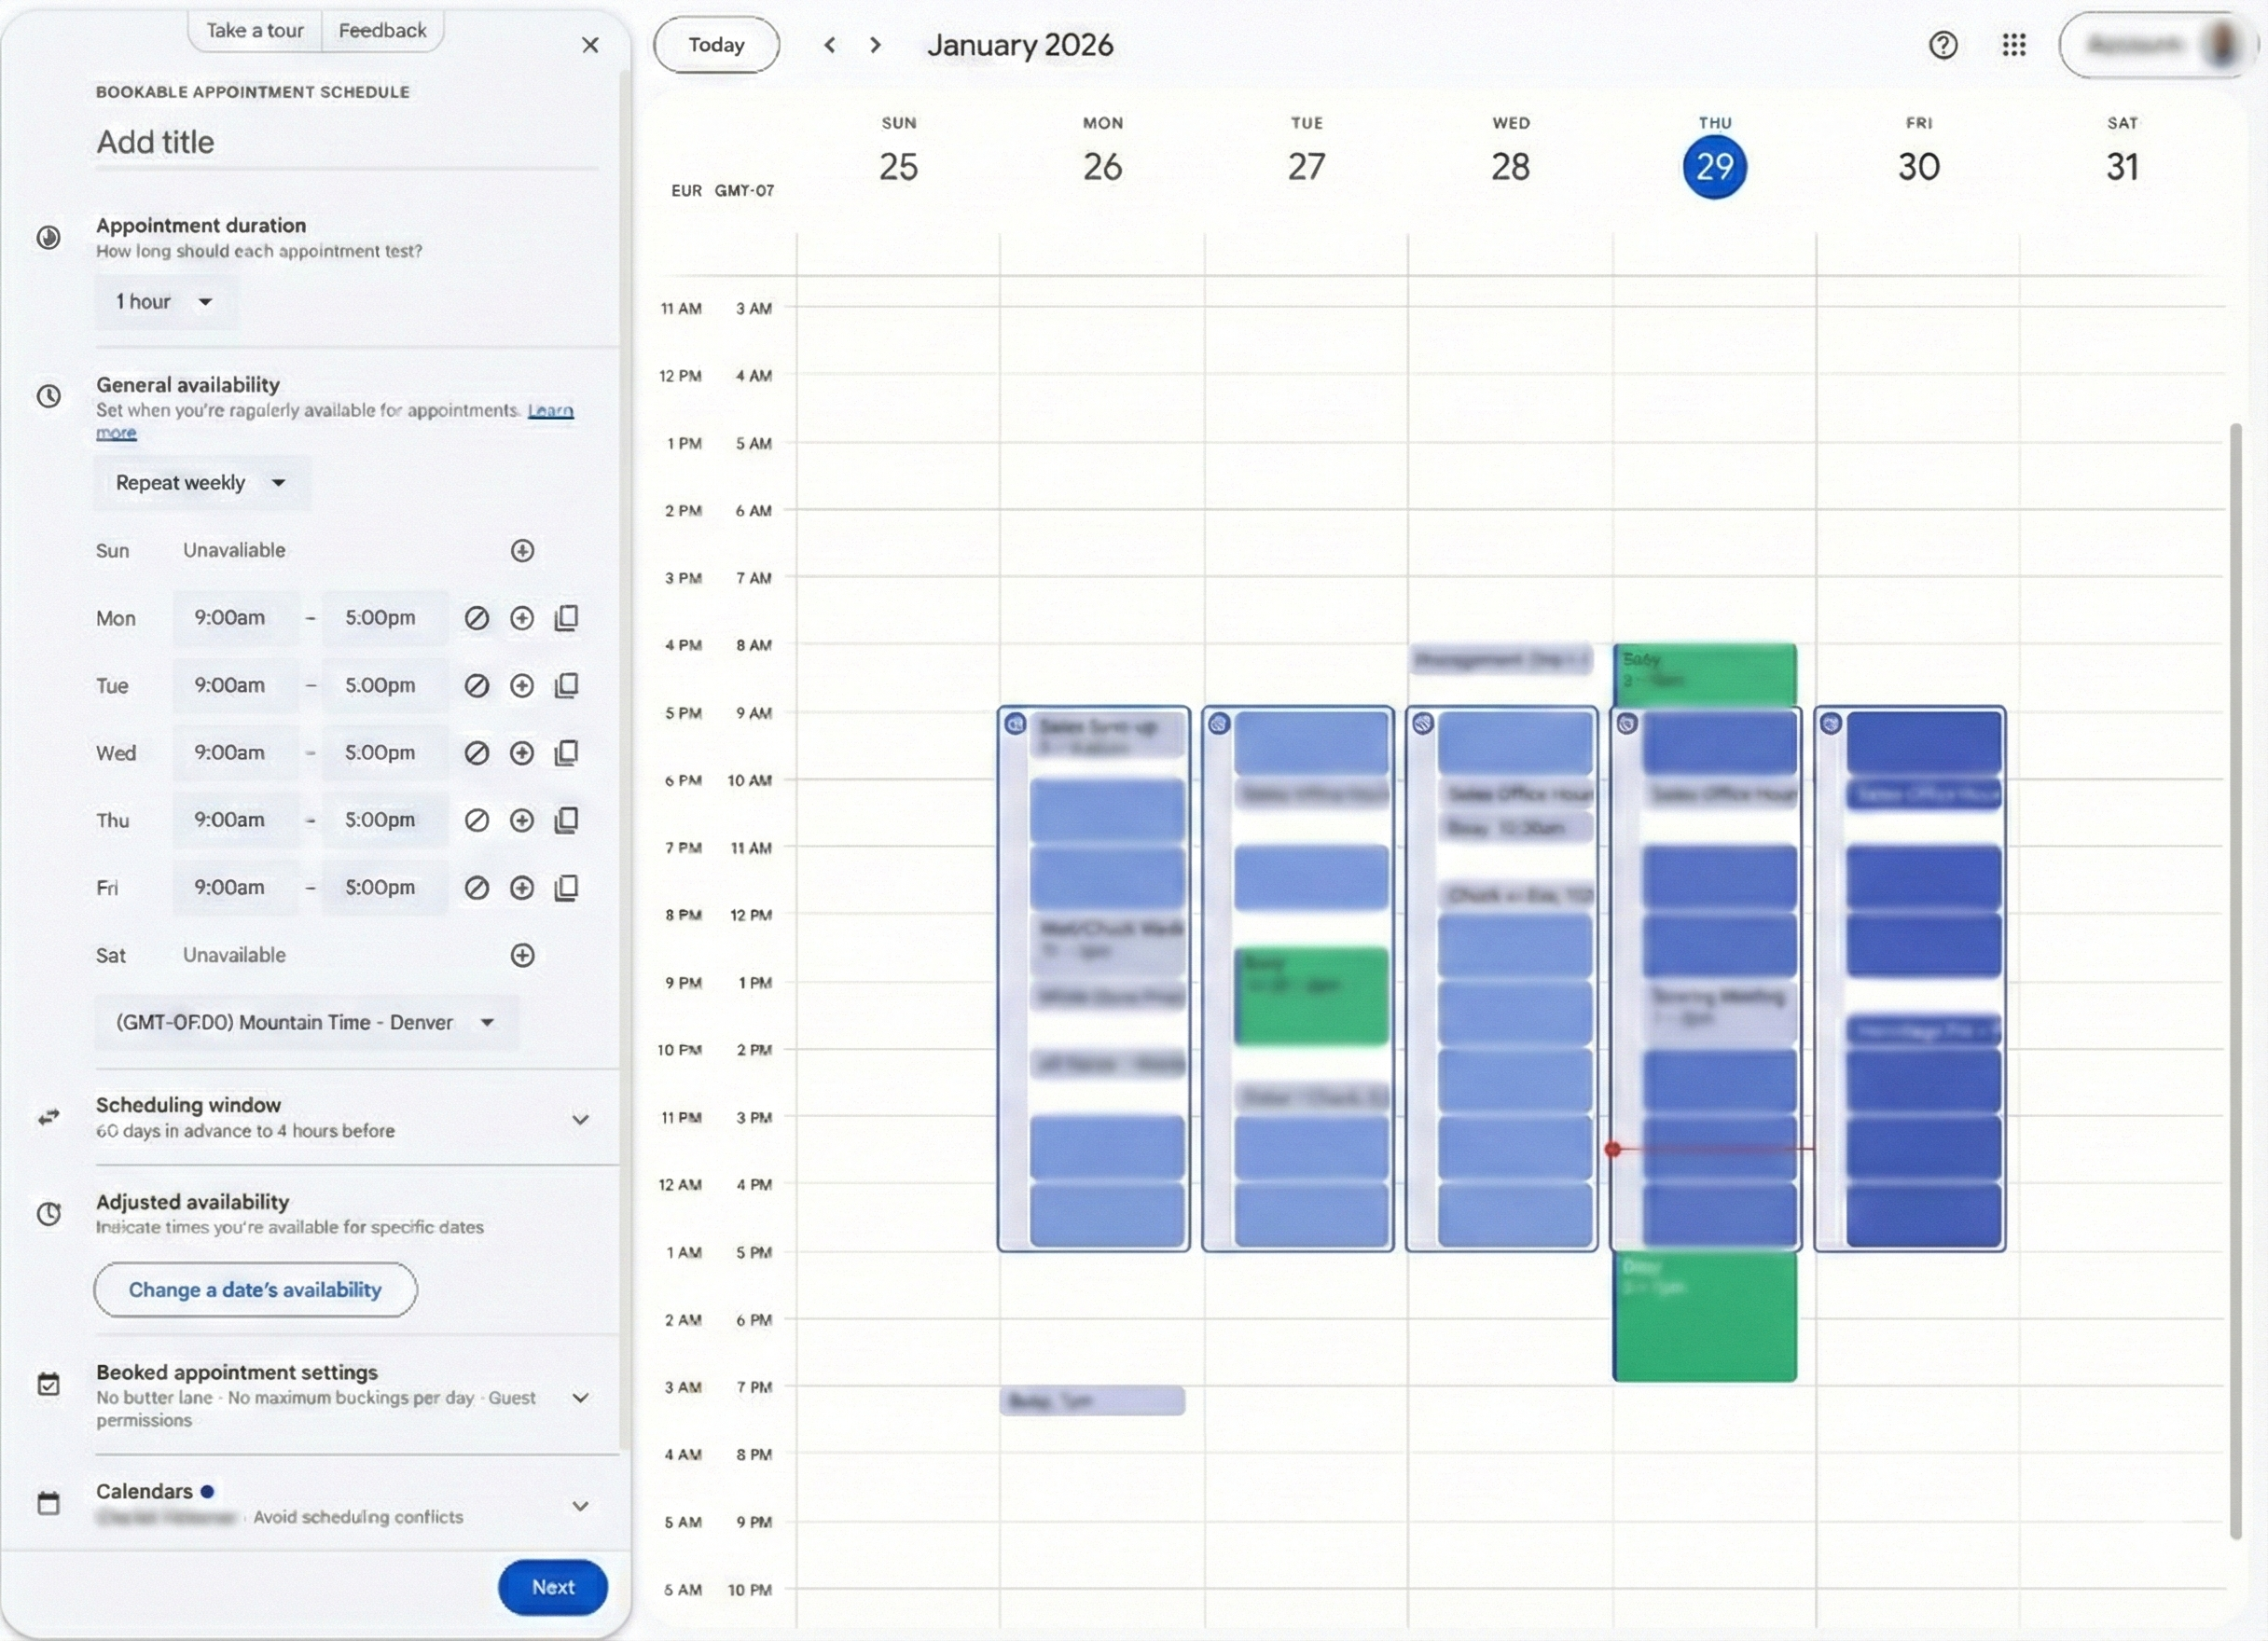
Task: Remove Monday's availability window
Action: click(x=477, y=618)
